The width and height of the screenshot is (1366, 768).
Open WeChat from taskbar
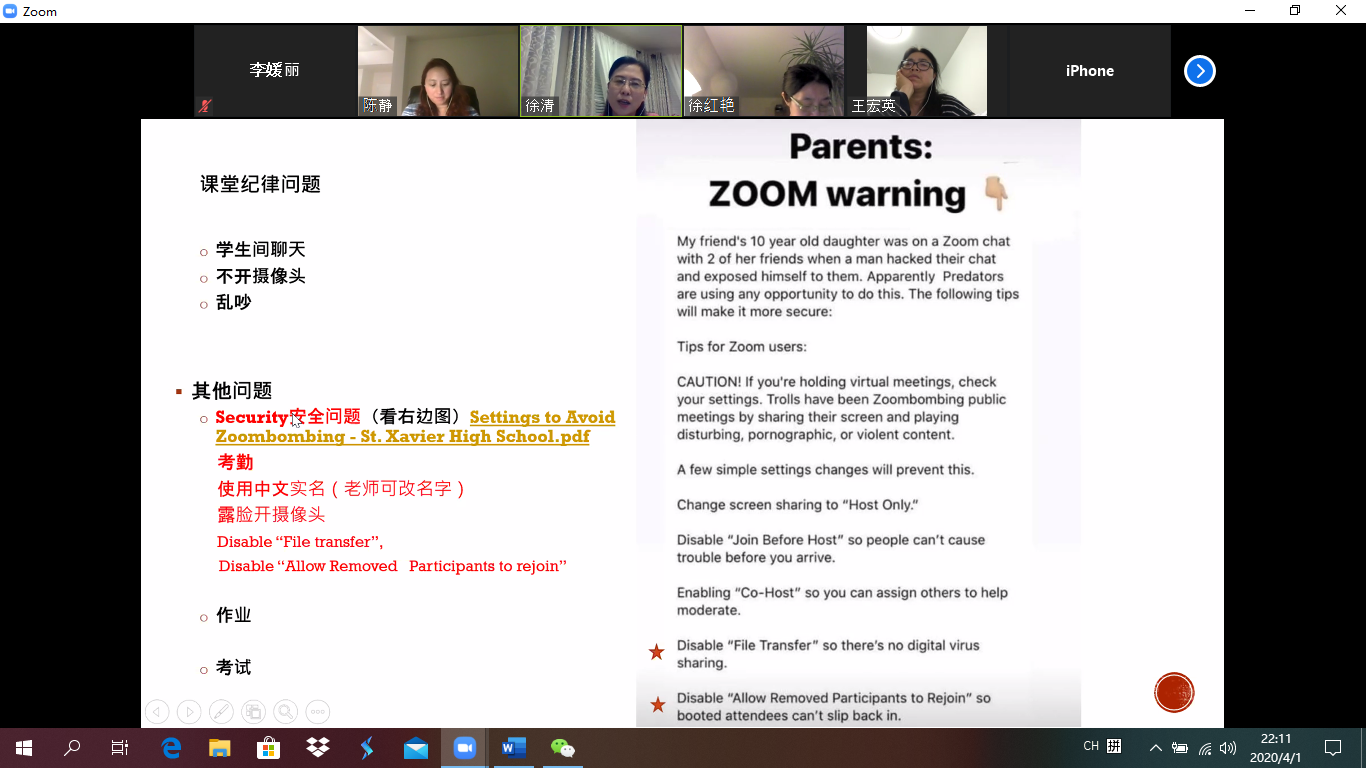pos(563,747)
